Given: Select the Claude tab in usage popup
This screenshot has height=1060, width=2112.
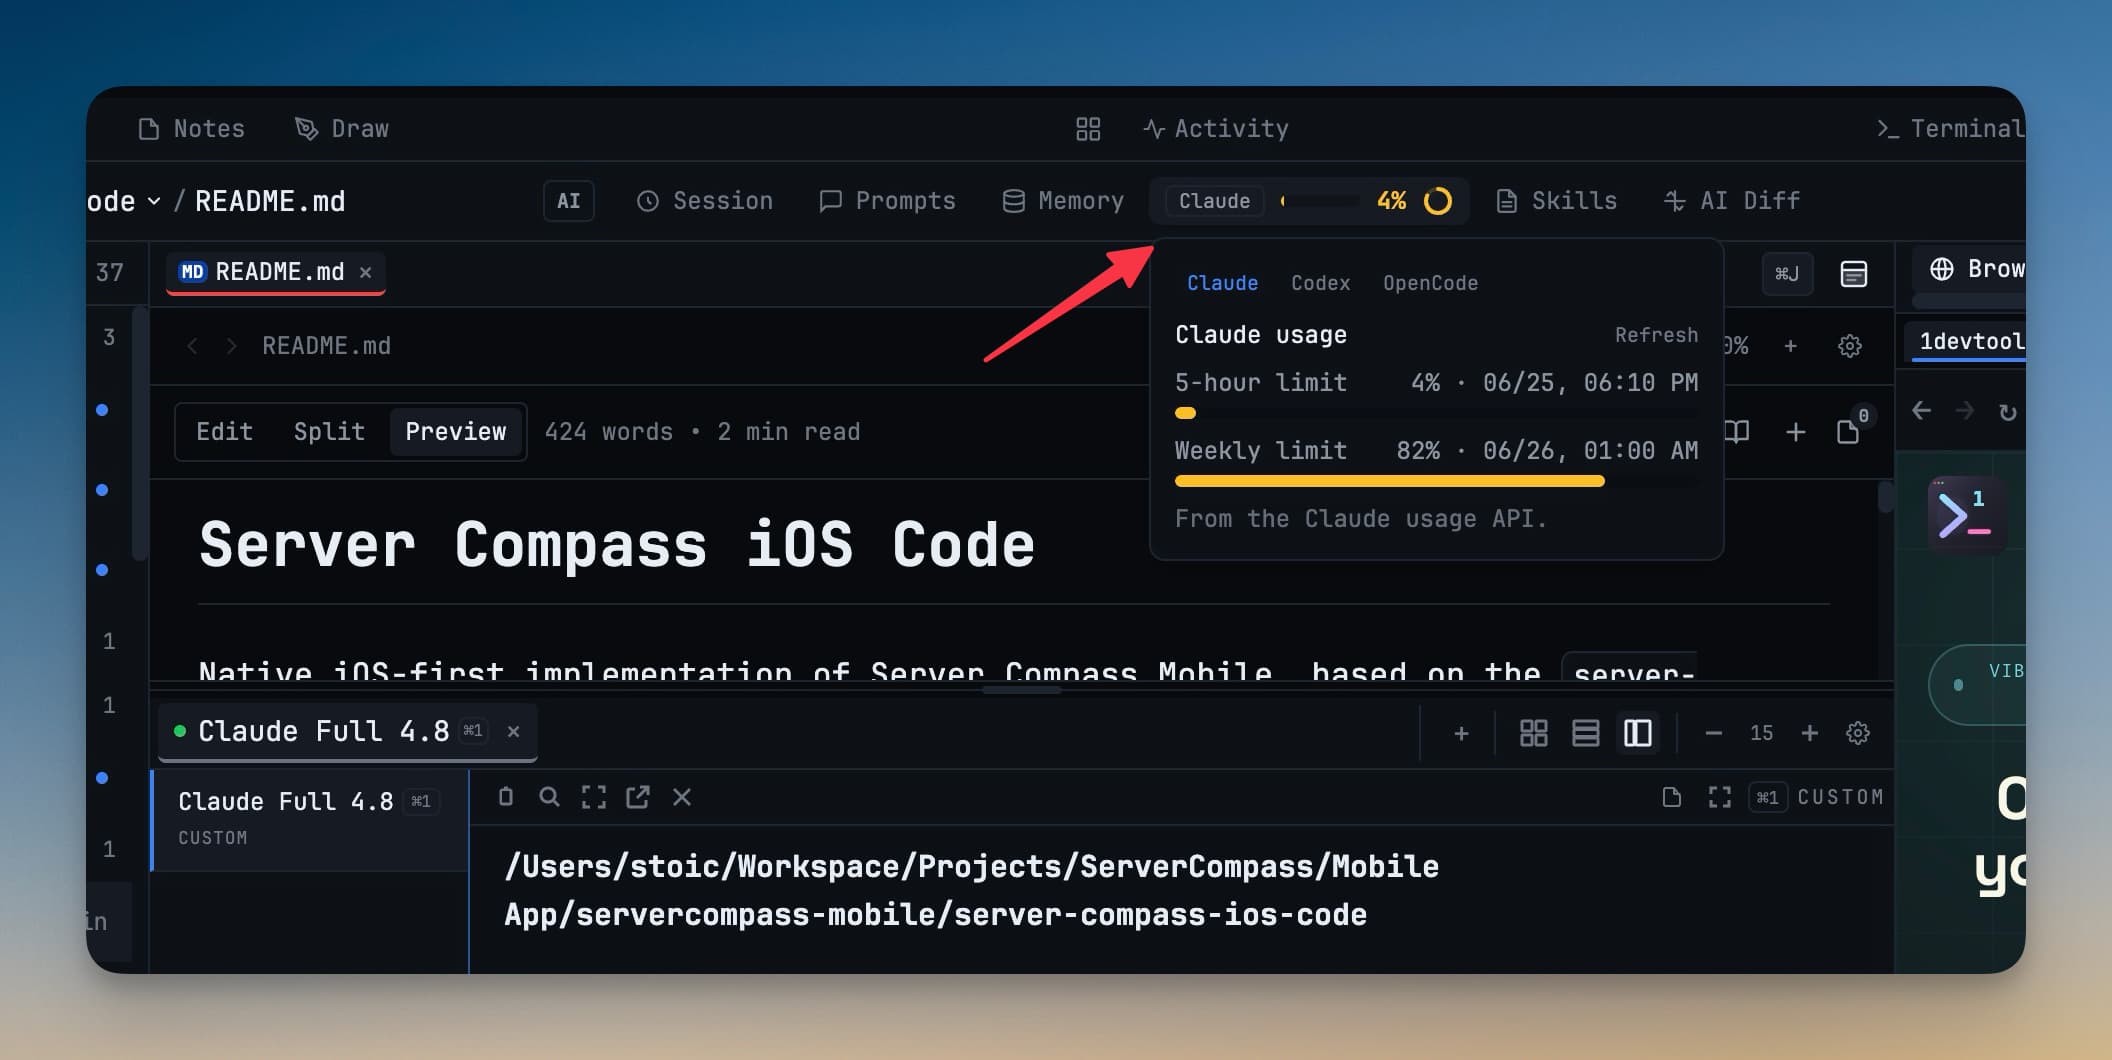Looking at the screenshot, I should pos(1222,283).
